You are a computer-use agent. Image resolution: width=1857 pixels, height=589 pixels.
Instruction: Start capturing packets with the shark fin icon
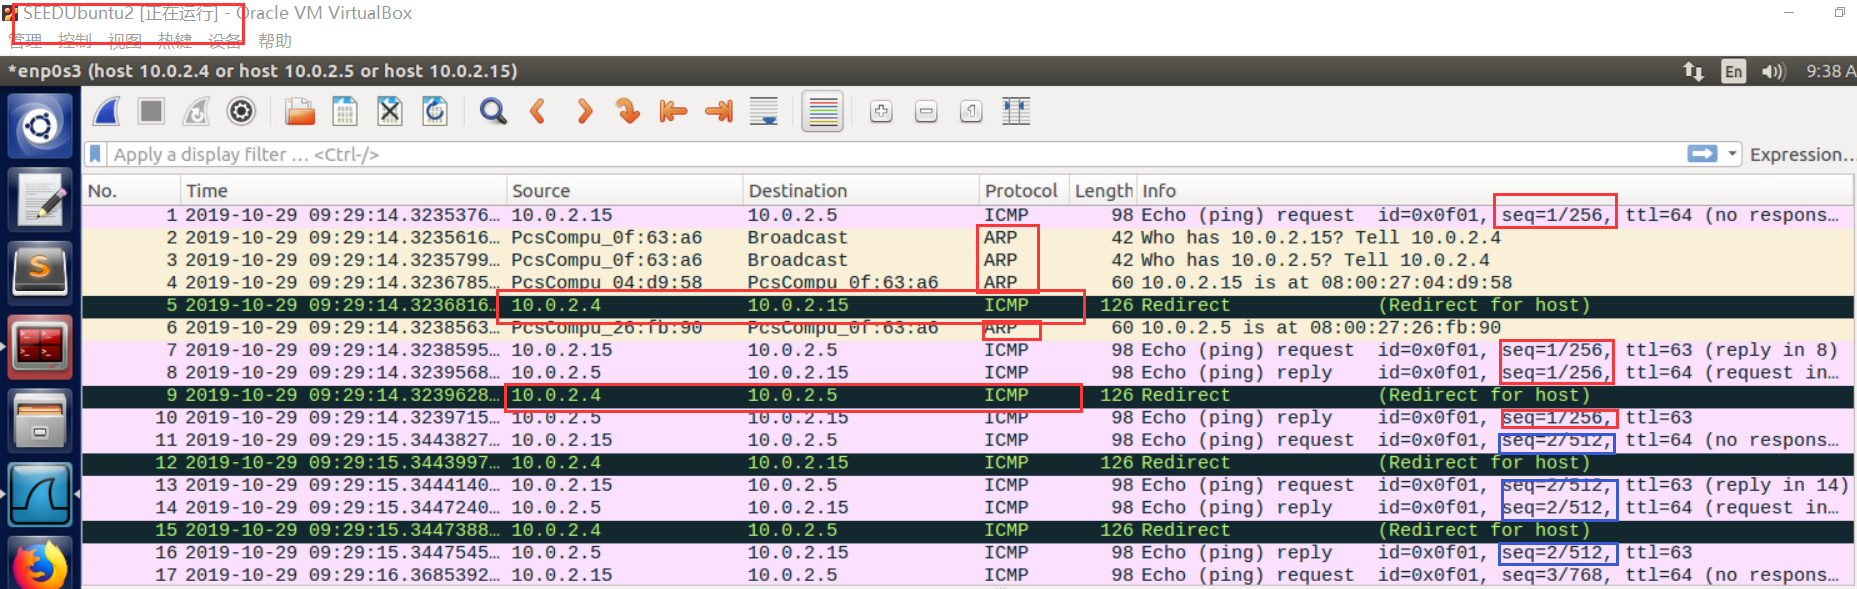[107, 111]
